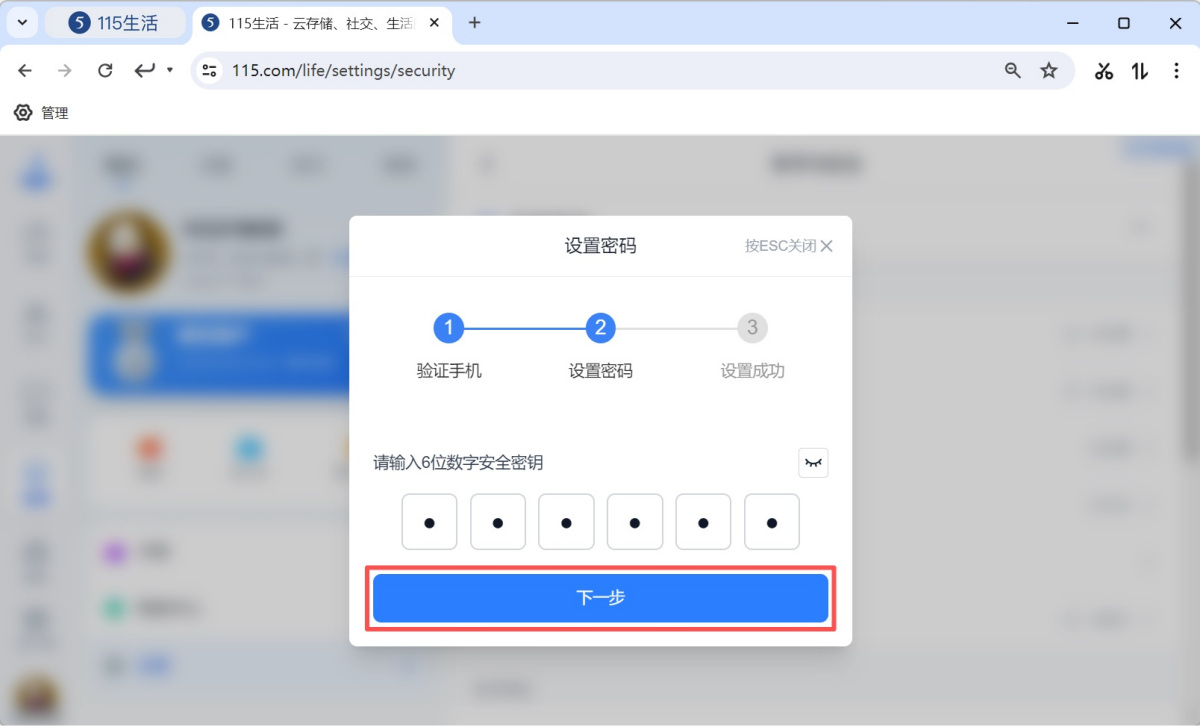
Task: Select step 2 设置密码 circle
Action: click(600, 327)
